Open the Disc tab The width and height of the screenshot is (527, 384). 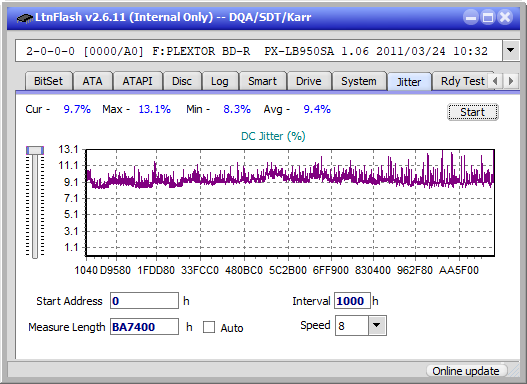182,81
